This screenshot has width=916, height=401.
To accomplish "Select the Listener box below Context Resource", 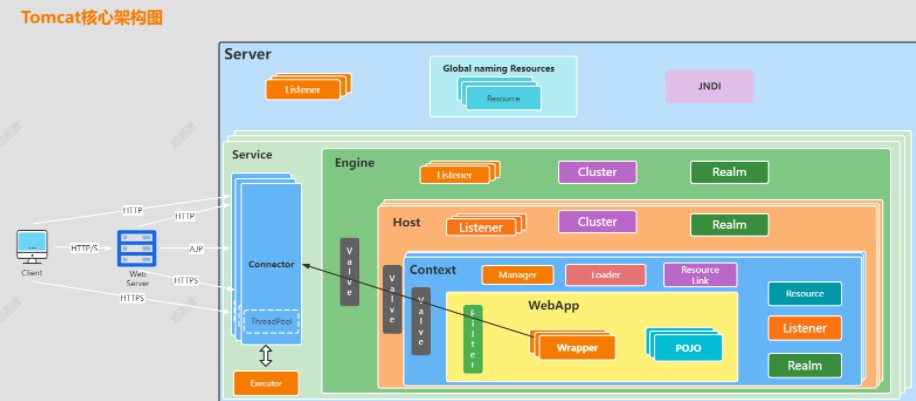I will pyautogui.click(x=804, y=329).
